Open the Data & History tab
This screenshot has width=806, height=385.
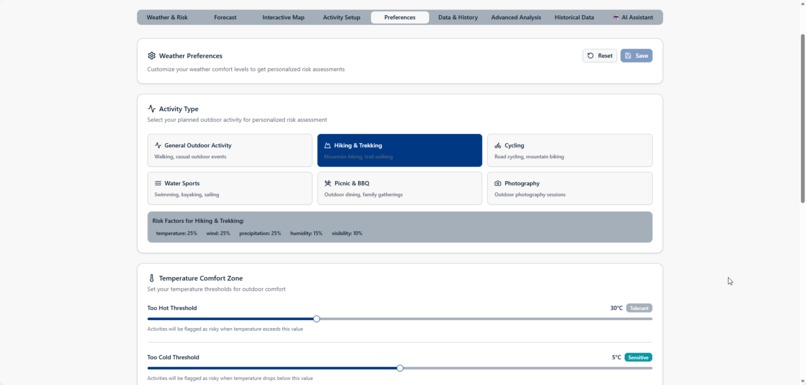458,17
